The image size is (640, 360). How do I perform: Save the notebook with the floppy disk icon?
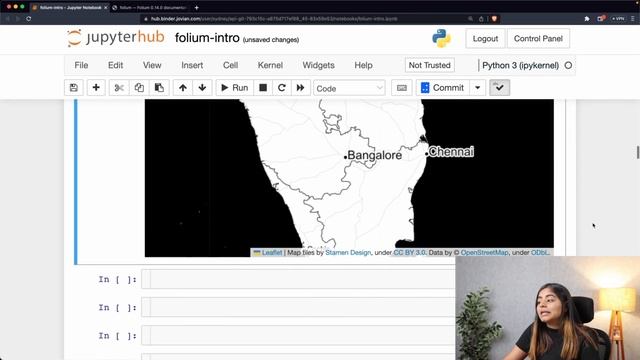pyautogui.click(x=74, y=88)
